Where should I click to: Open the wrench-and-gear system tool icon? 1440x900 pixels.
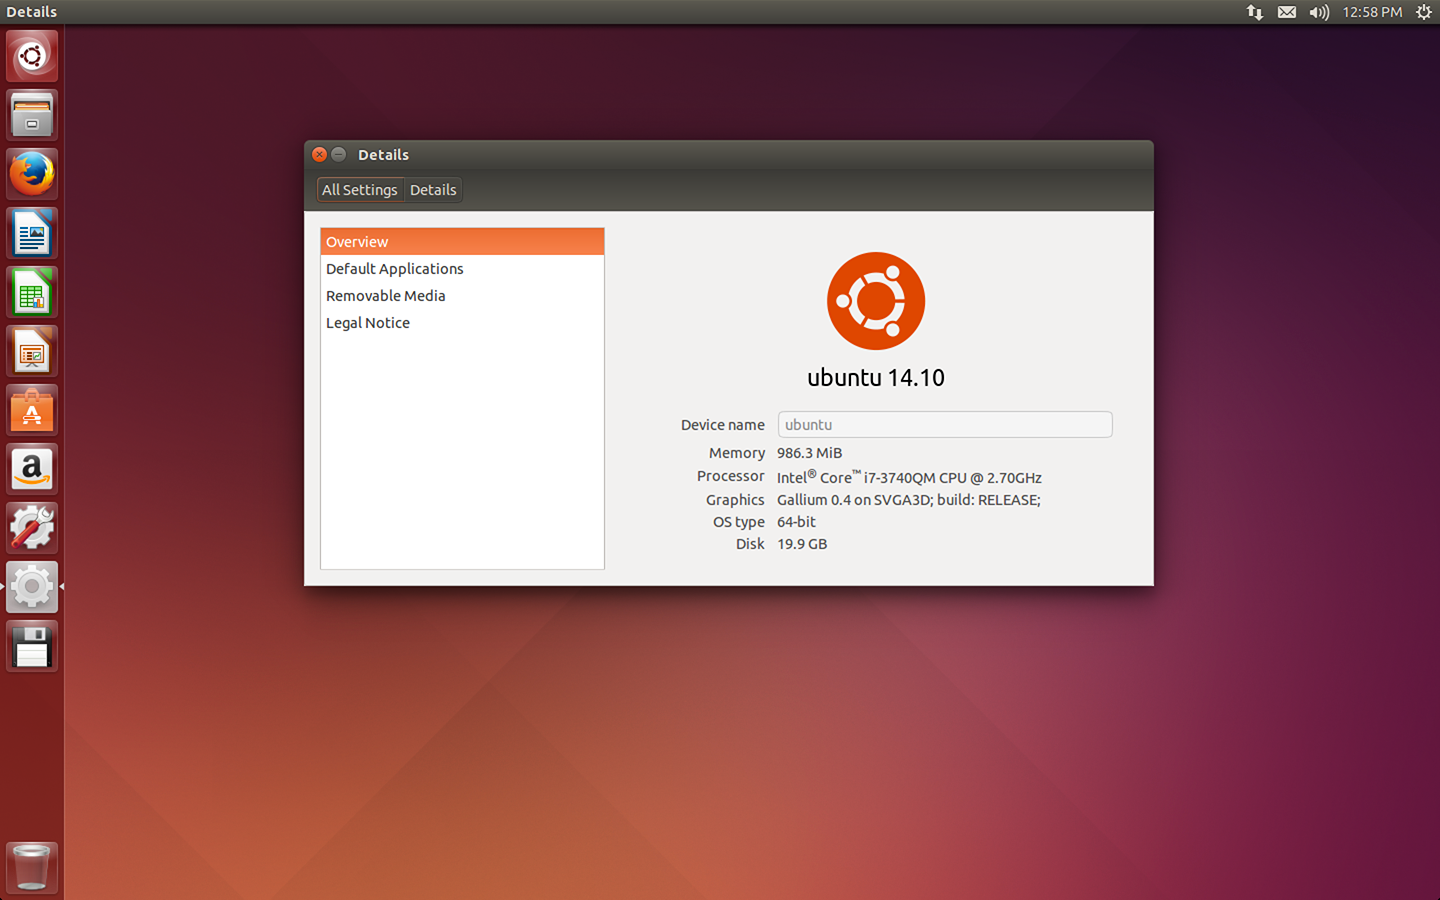tap(32, 528)
